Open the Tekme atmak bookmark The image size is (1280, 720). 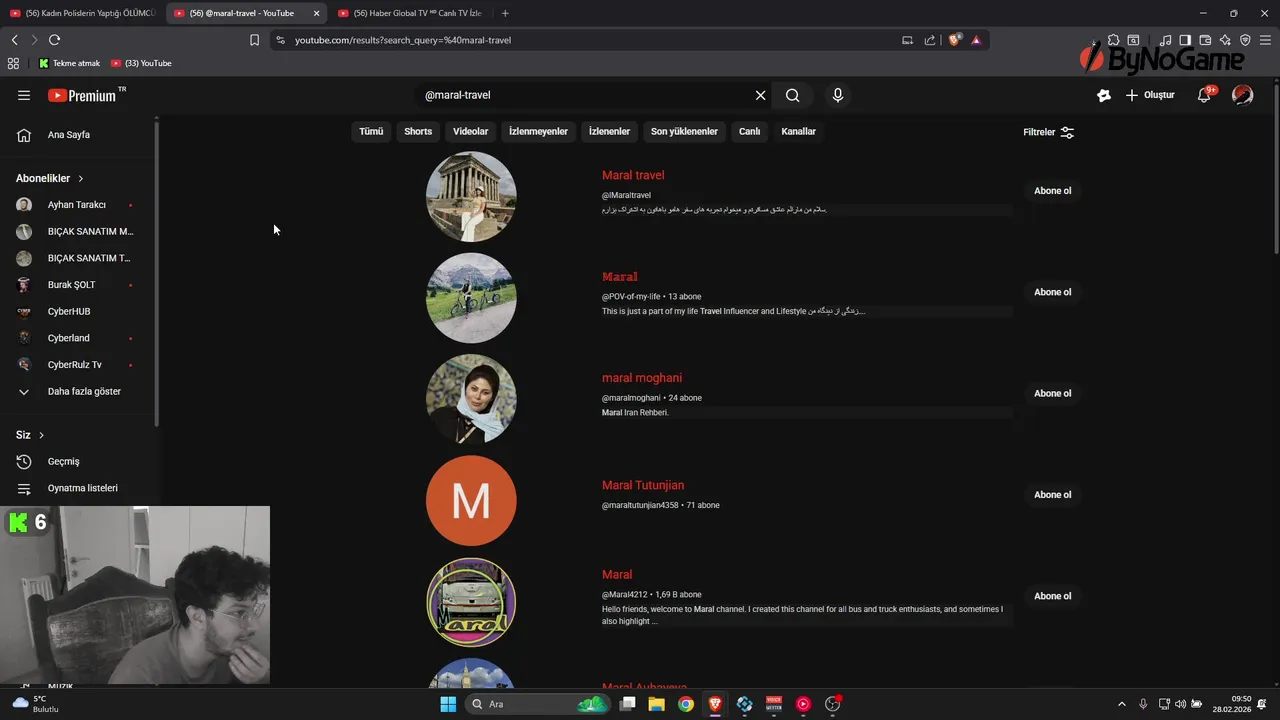click(70, 63)
